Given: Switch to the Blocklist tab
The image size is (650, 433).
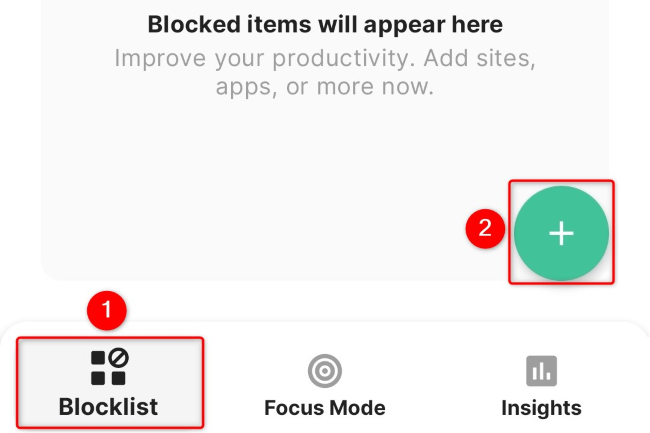Looking at the screenshot, I should tap(110, 382).
